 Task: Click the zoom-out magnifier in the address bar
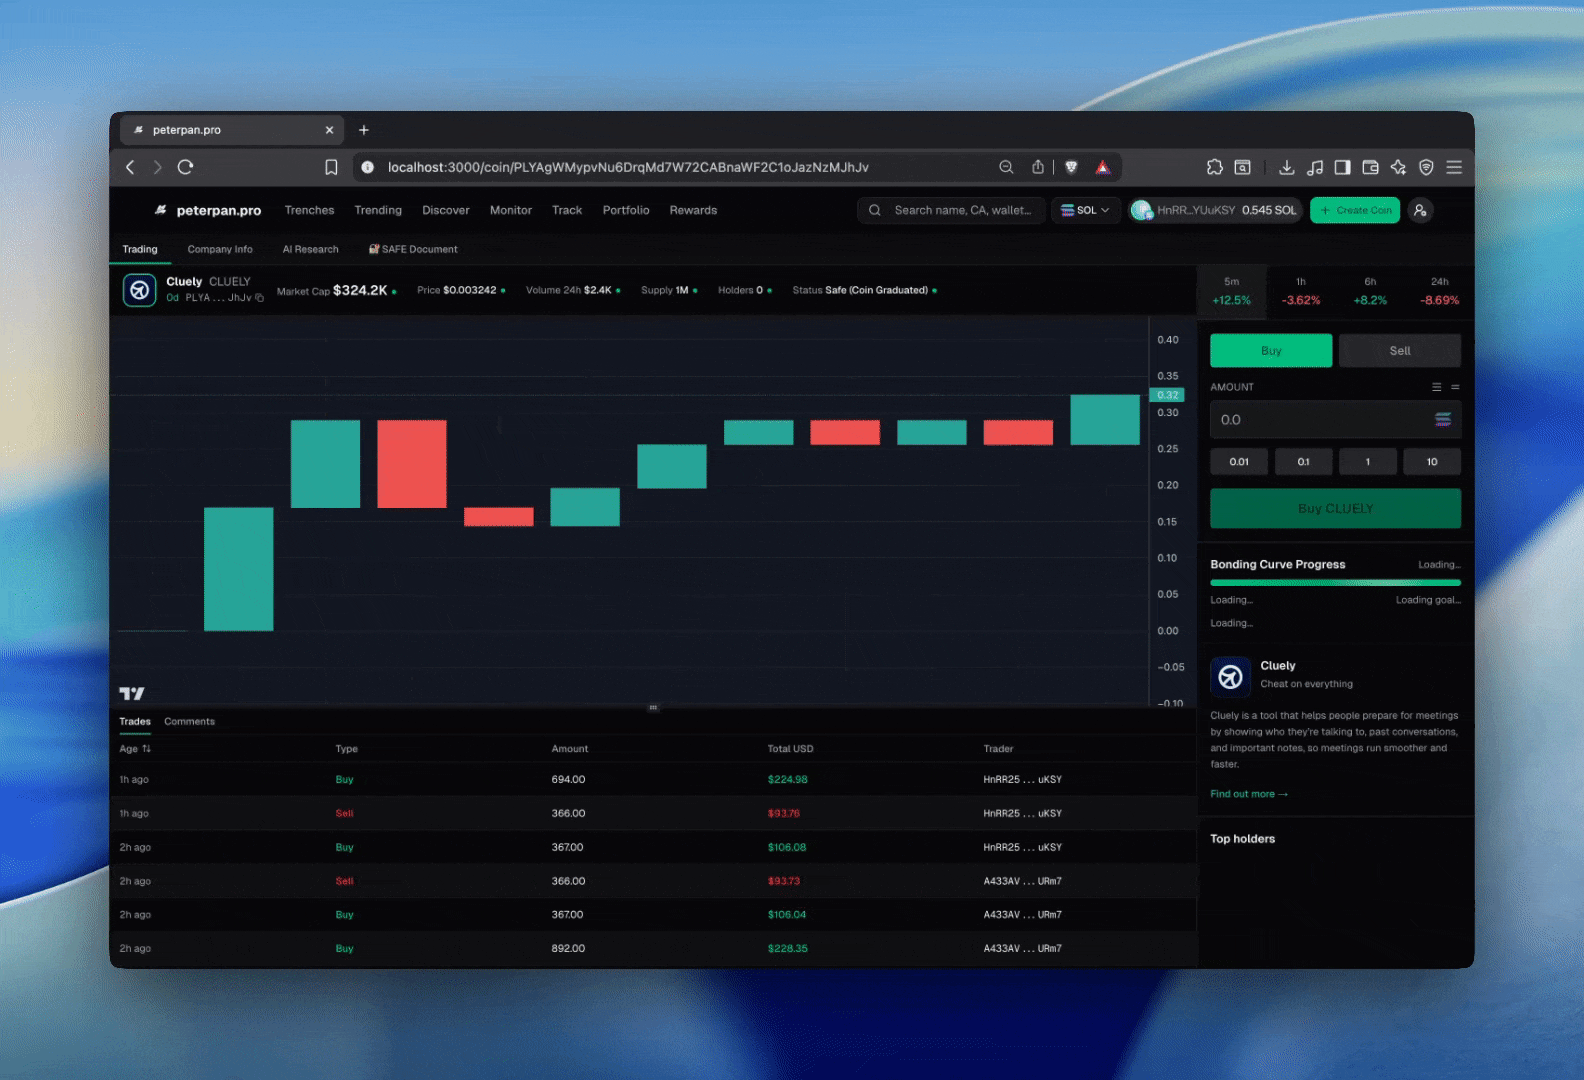pos(1006,167)
